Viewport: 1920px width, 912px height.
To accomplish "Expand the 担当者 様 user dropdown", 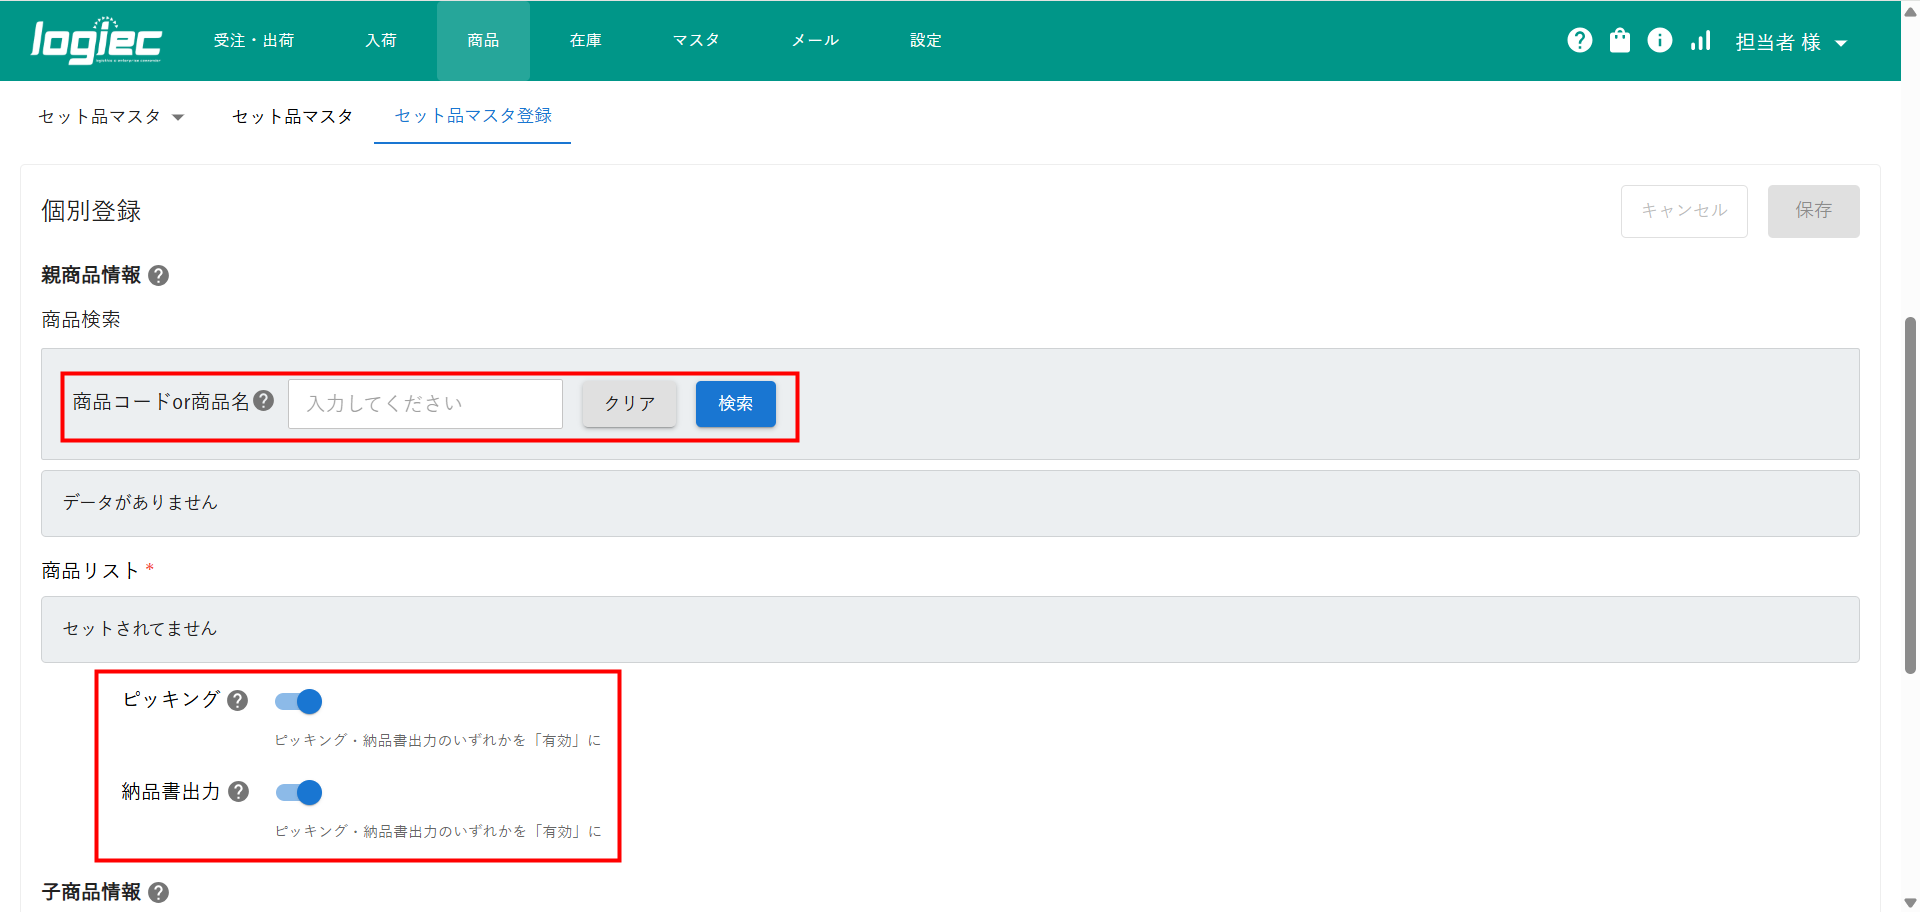I will [1790, 42].
